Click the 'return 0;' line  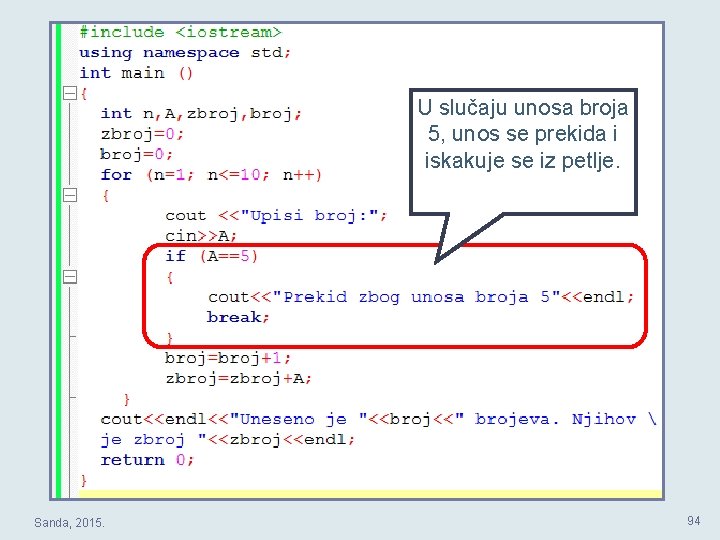(x=147, y=460)
